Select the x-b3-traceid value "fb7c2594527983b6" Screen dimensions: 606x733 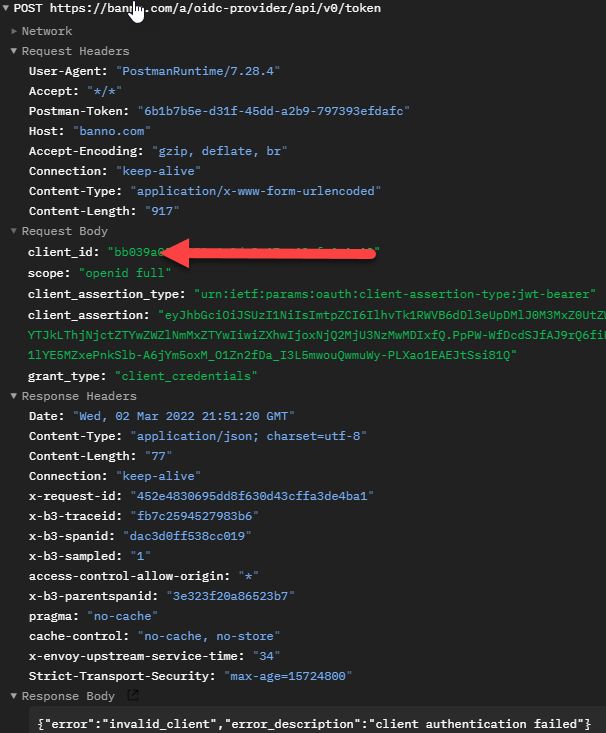[x=195, y=516]
